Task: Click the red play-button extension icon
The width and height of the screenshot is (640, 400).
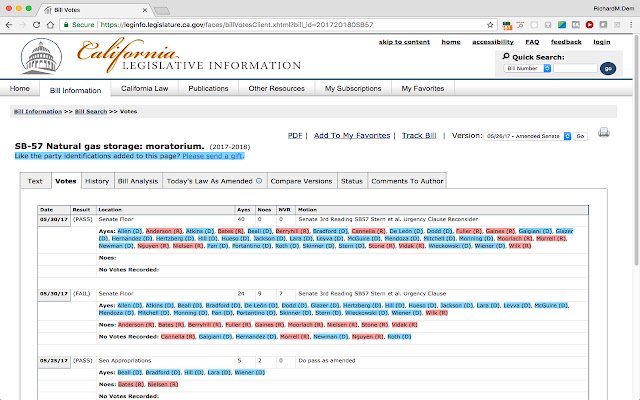Action: pyautogui.click(x=589, y=25)
